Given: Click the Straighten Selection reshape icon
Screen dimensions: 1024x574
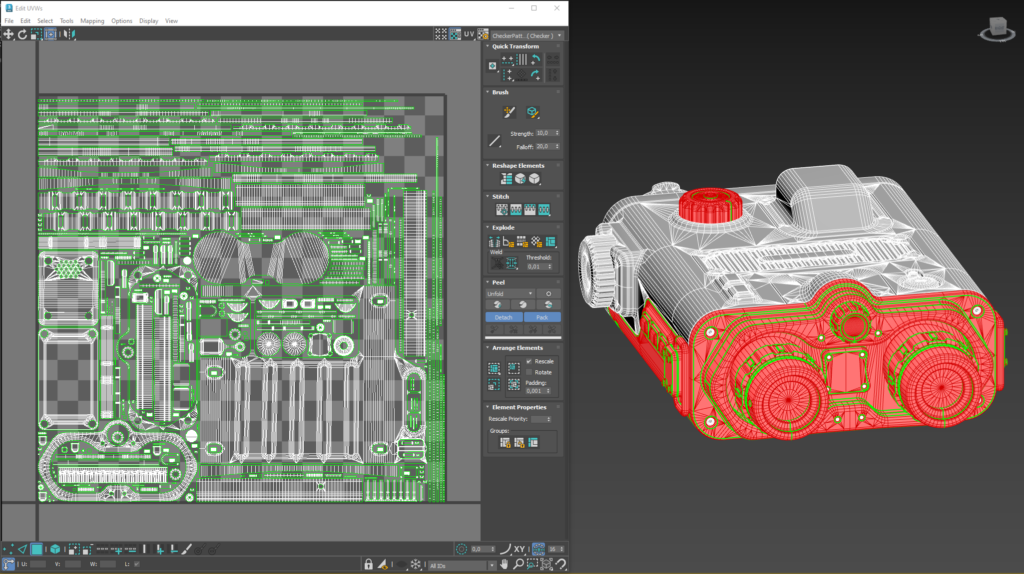Looking at the screenshot, I should (x=506, y=179).
